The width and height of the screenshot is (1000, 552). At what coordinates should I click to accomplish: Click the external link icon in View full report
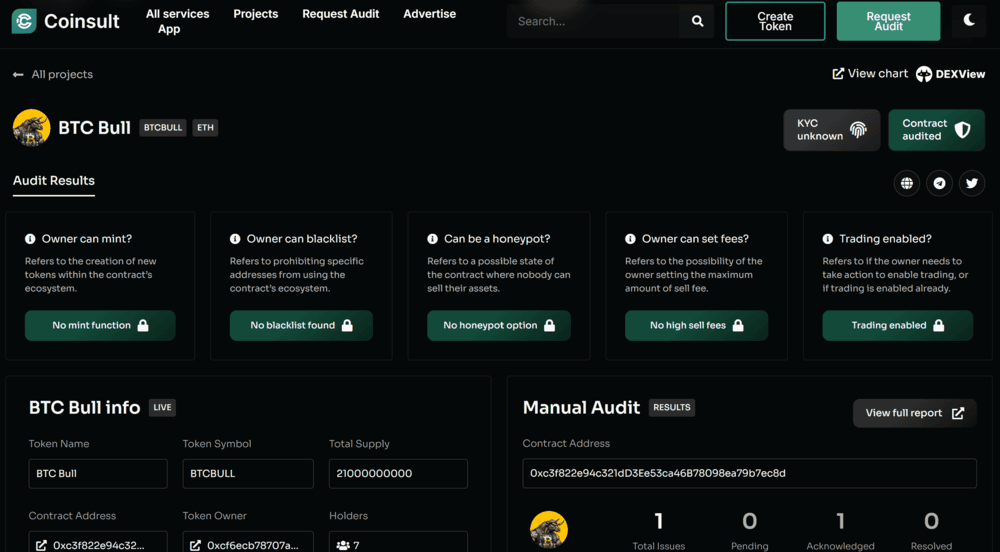tap(958, 413)
